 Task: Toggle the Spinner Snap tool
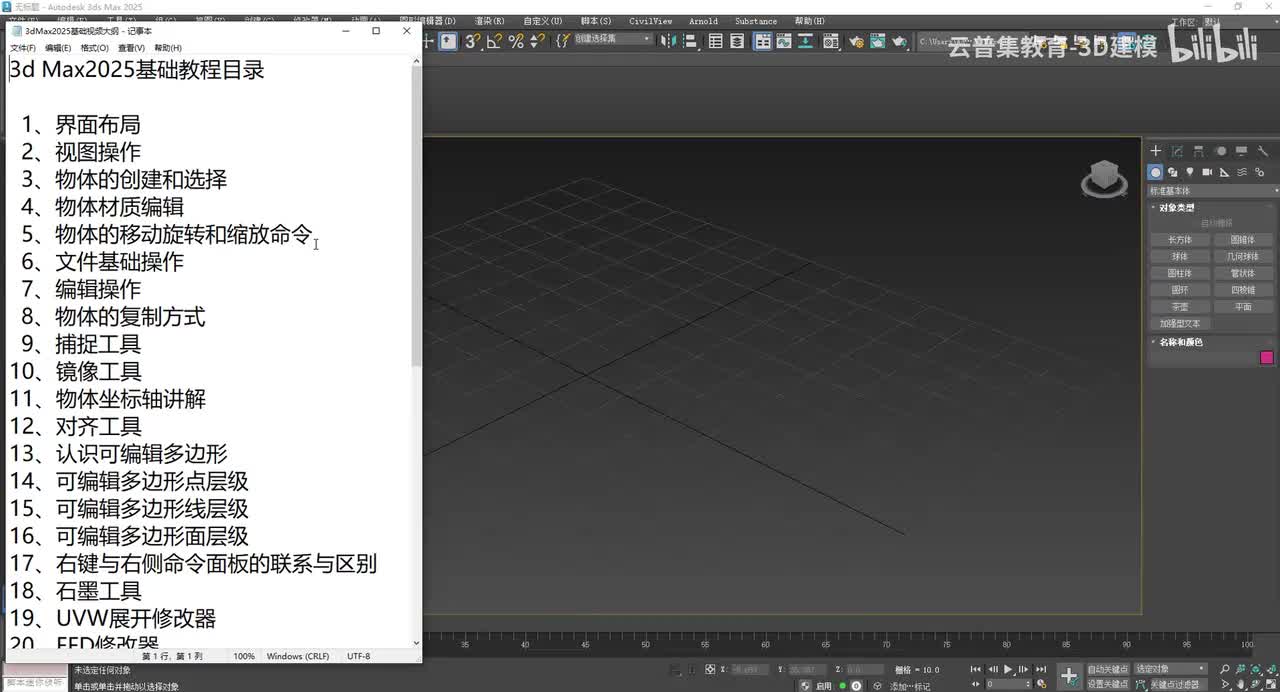[537, 41]
